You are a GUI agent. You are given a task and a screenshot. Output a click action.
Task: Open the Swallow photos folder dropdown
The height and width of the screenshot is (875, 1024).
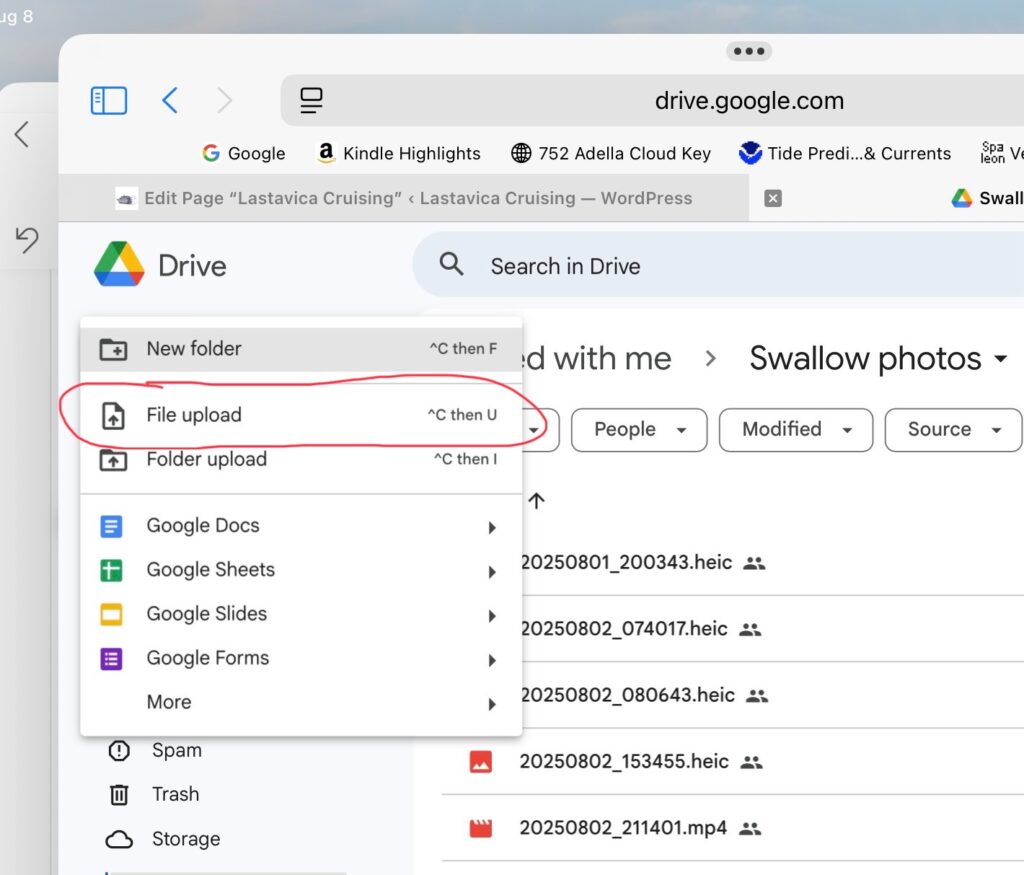pyautogui.click(x=878, y=358)
